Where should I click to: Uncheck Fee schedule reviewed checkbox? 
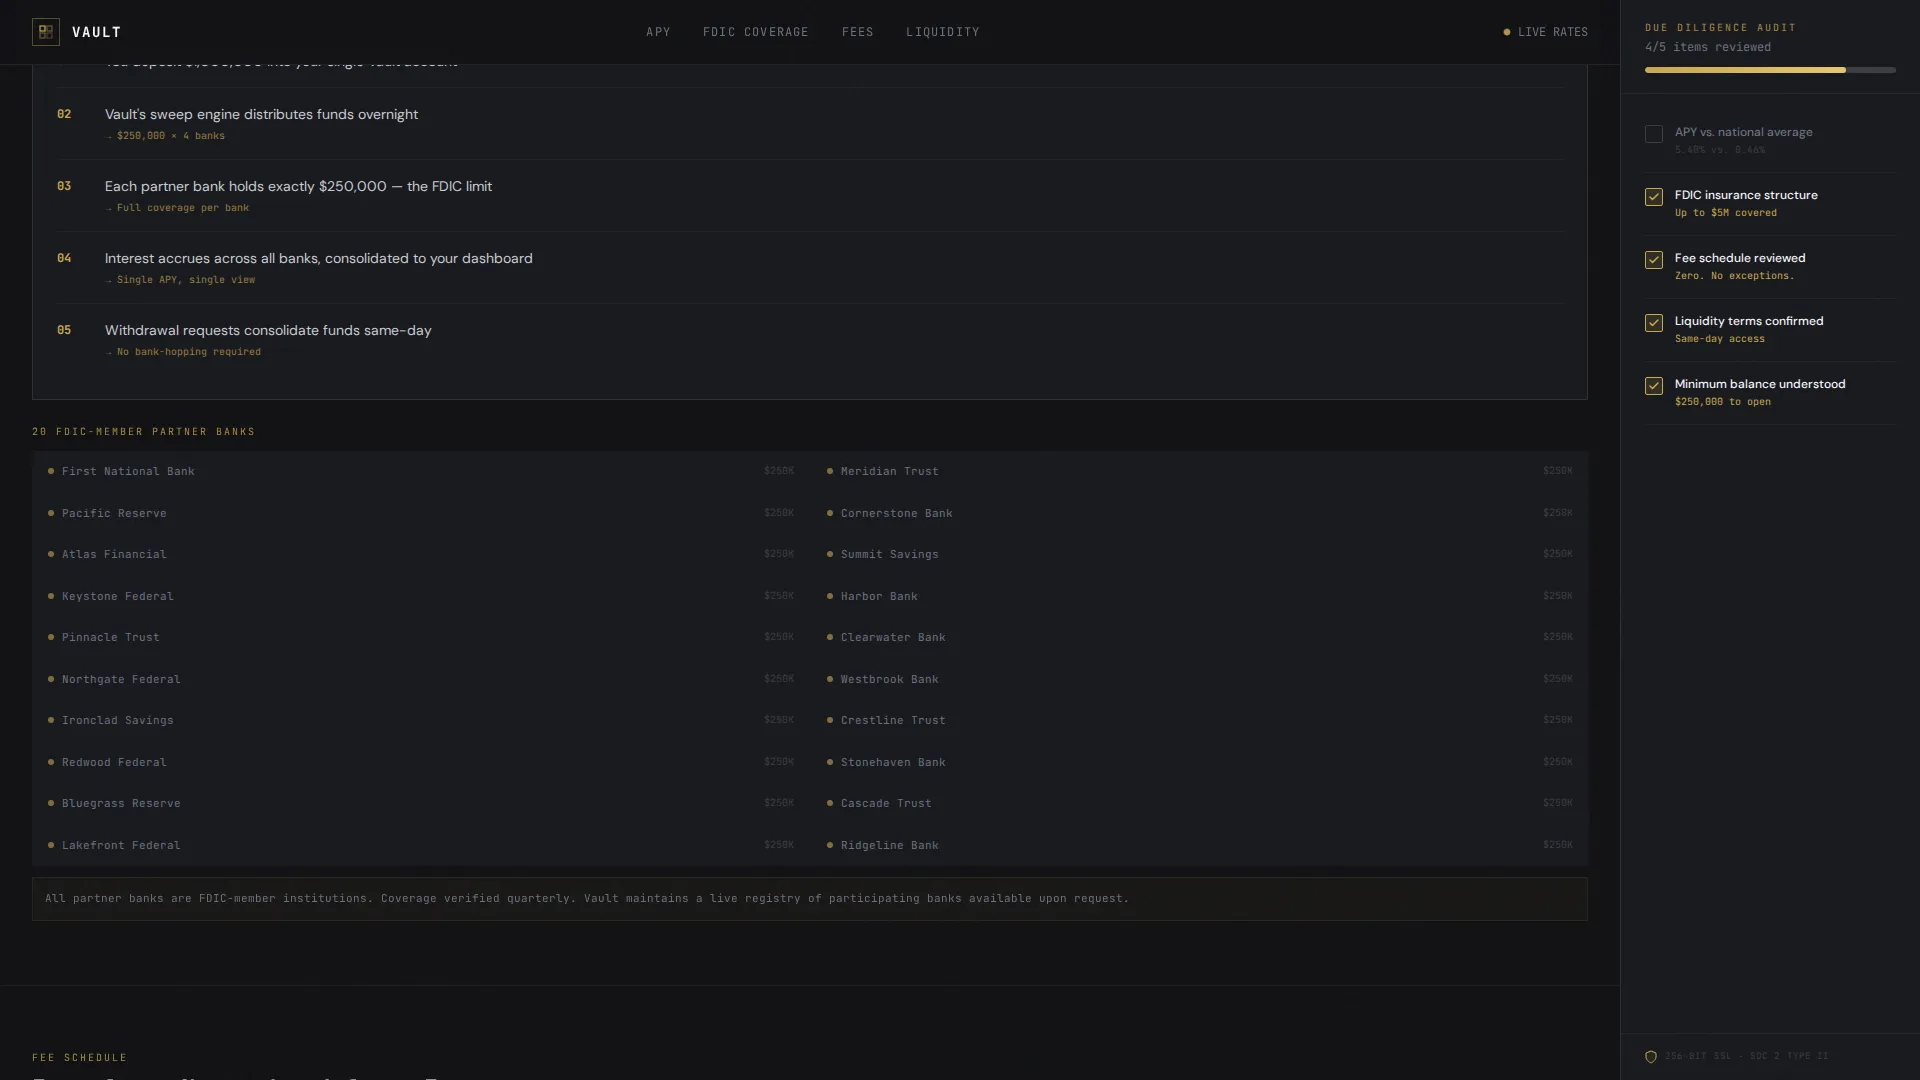click(x=1654, y=260)
